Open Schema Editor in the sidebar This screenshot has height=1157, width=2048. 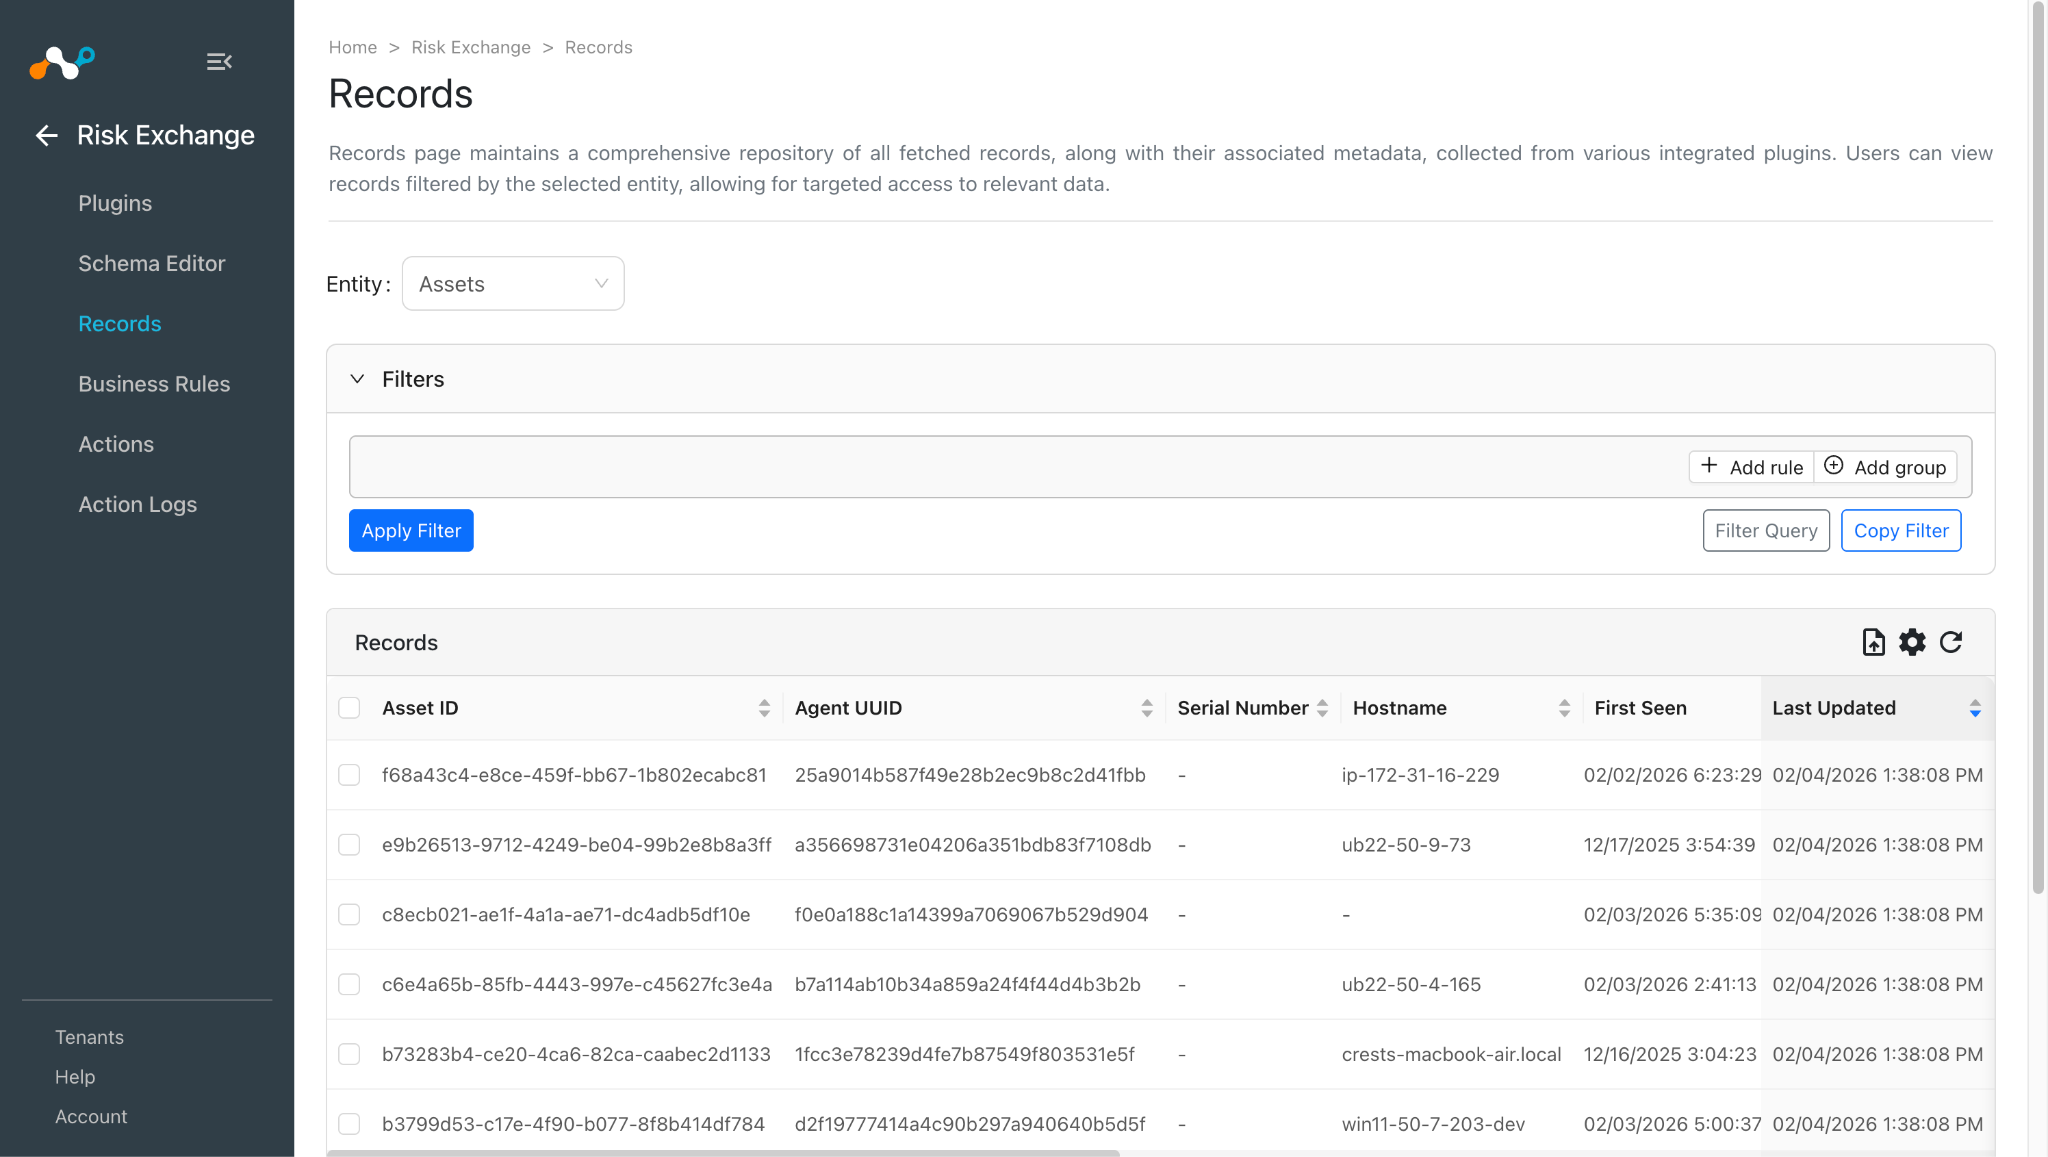(152, 263)
